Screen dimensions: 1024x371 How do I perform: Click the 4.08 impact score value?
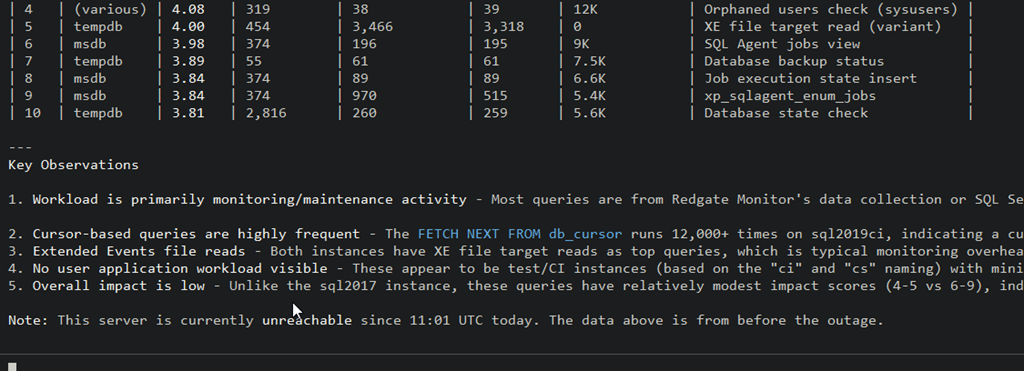(x=188, y=9)
